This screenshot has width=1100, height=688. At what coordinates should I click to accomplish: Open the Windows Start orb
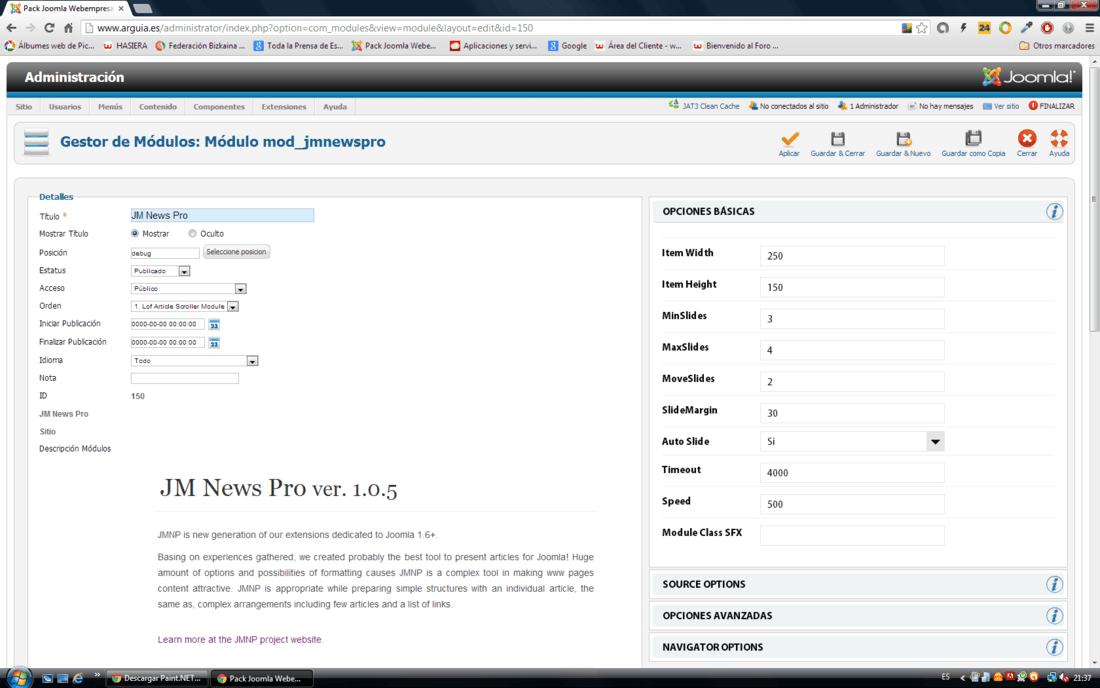coord(18,677)
